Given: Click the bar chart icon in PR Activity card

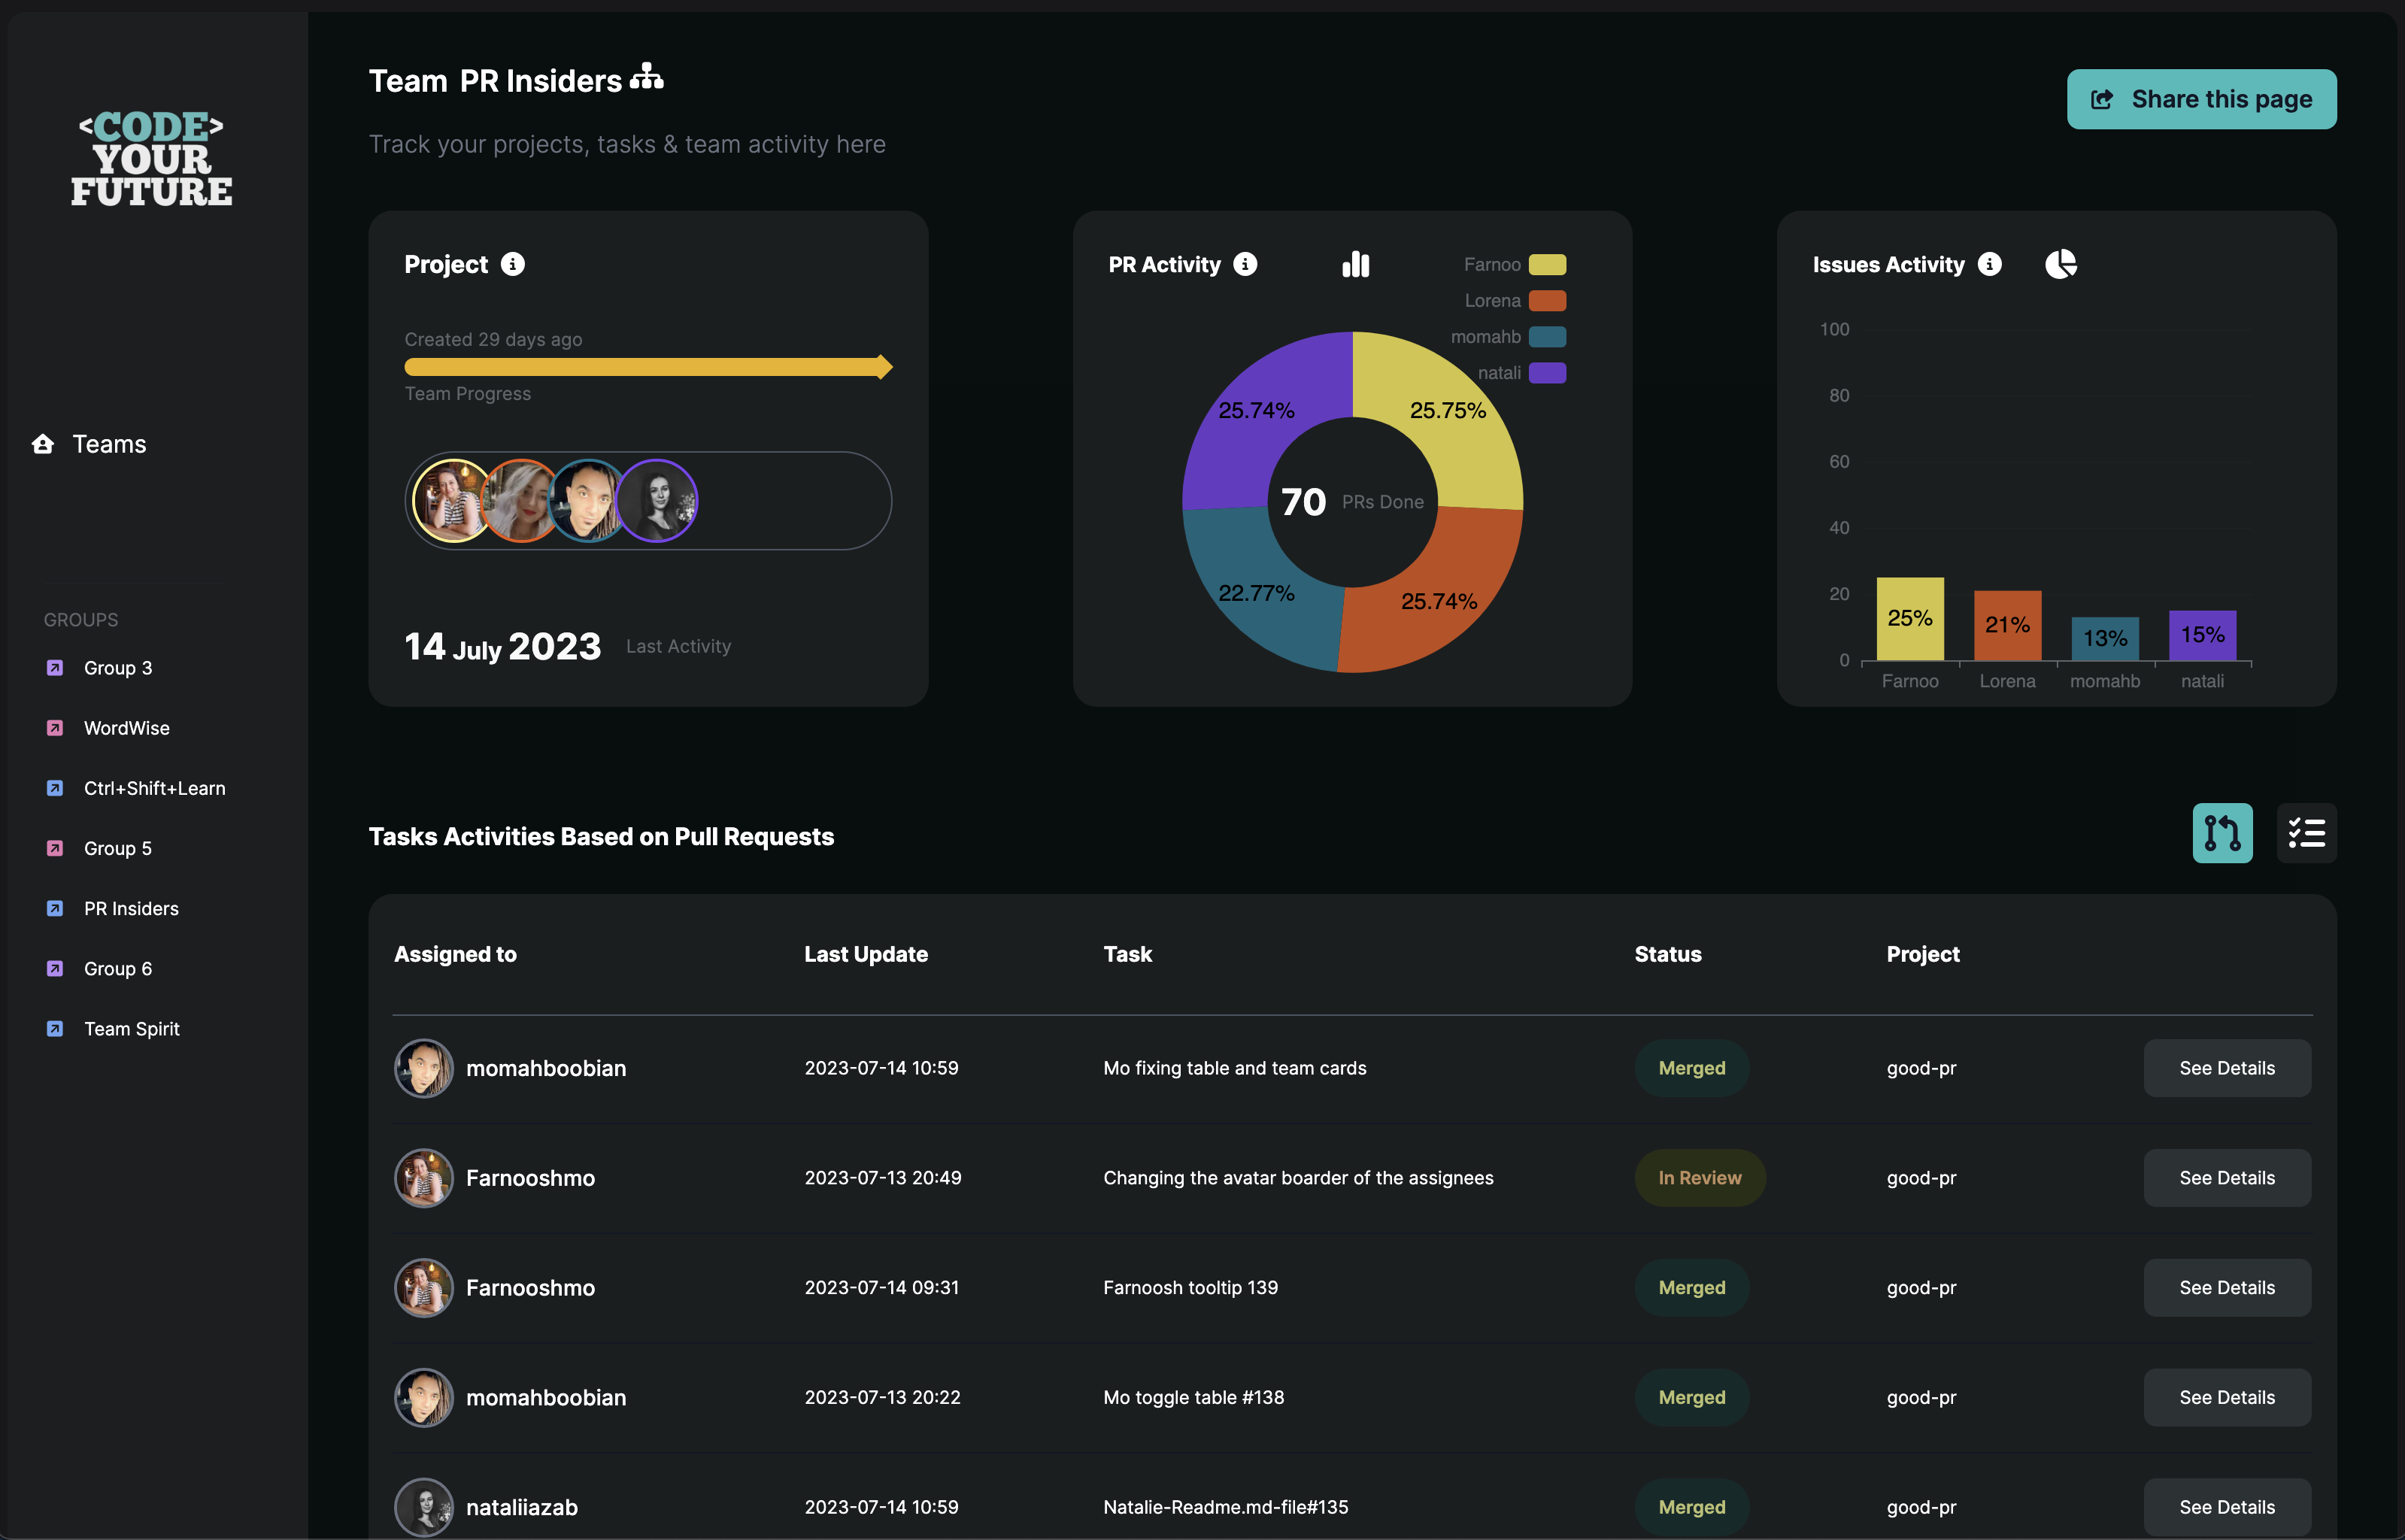Looking at the screenshot, I should [x=1356, y=264].
